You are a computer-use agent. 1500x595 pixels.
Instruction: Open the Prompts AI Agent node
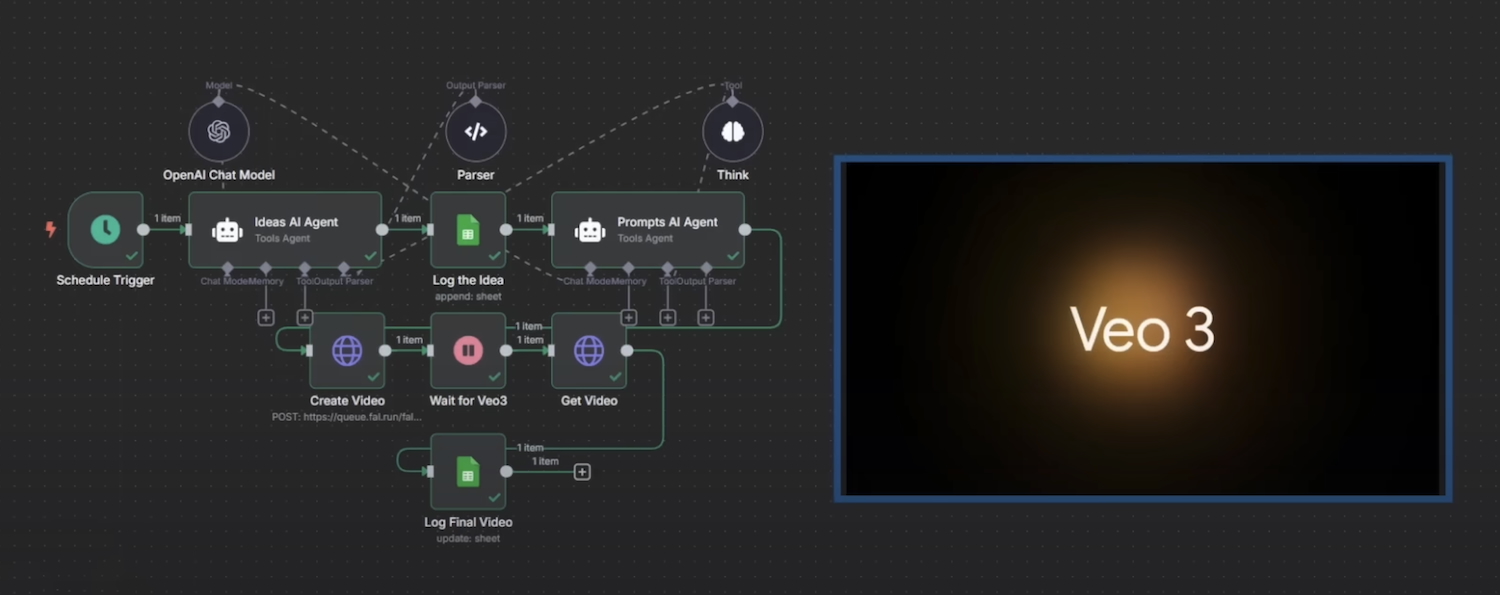[648, 230]
